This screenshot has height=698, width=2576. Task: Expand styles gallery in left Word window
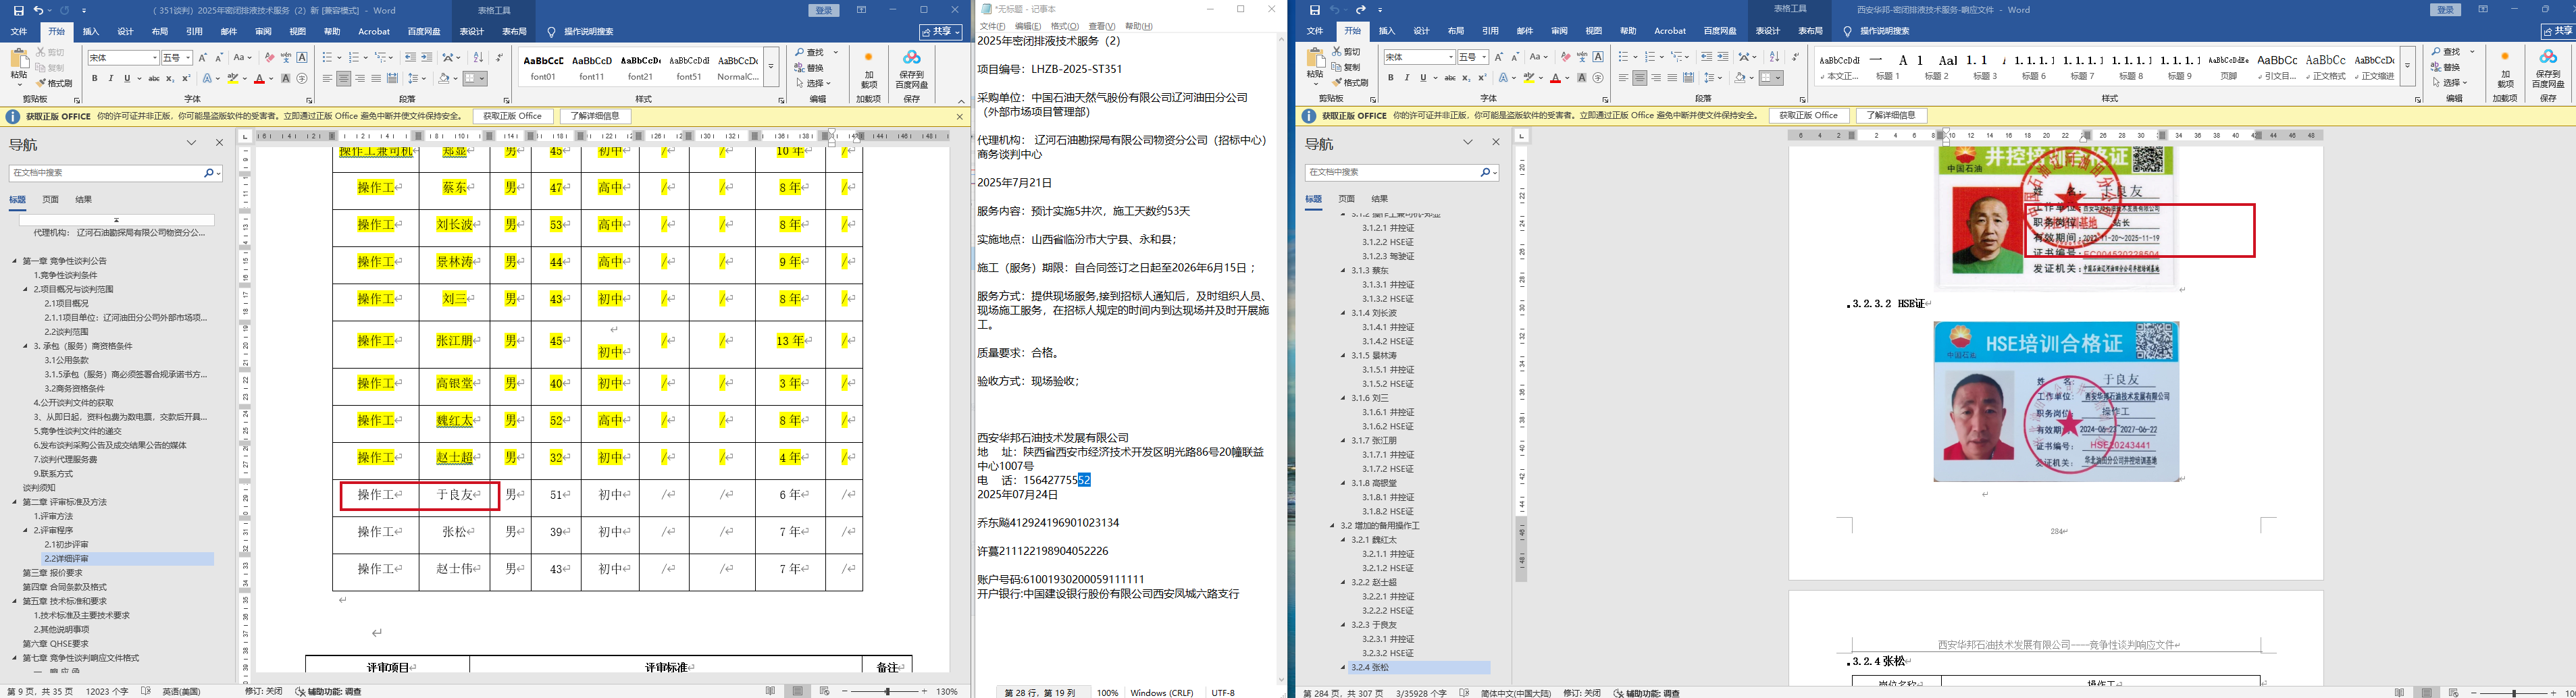[771, 68]
